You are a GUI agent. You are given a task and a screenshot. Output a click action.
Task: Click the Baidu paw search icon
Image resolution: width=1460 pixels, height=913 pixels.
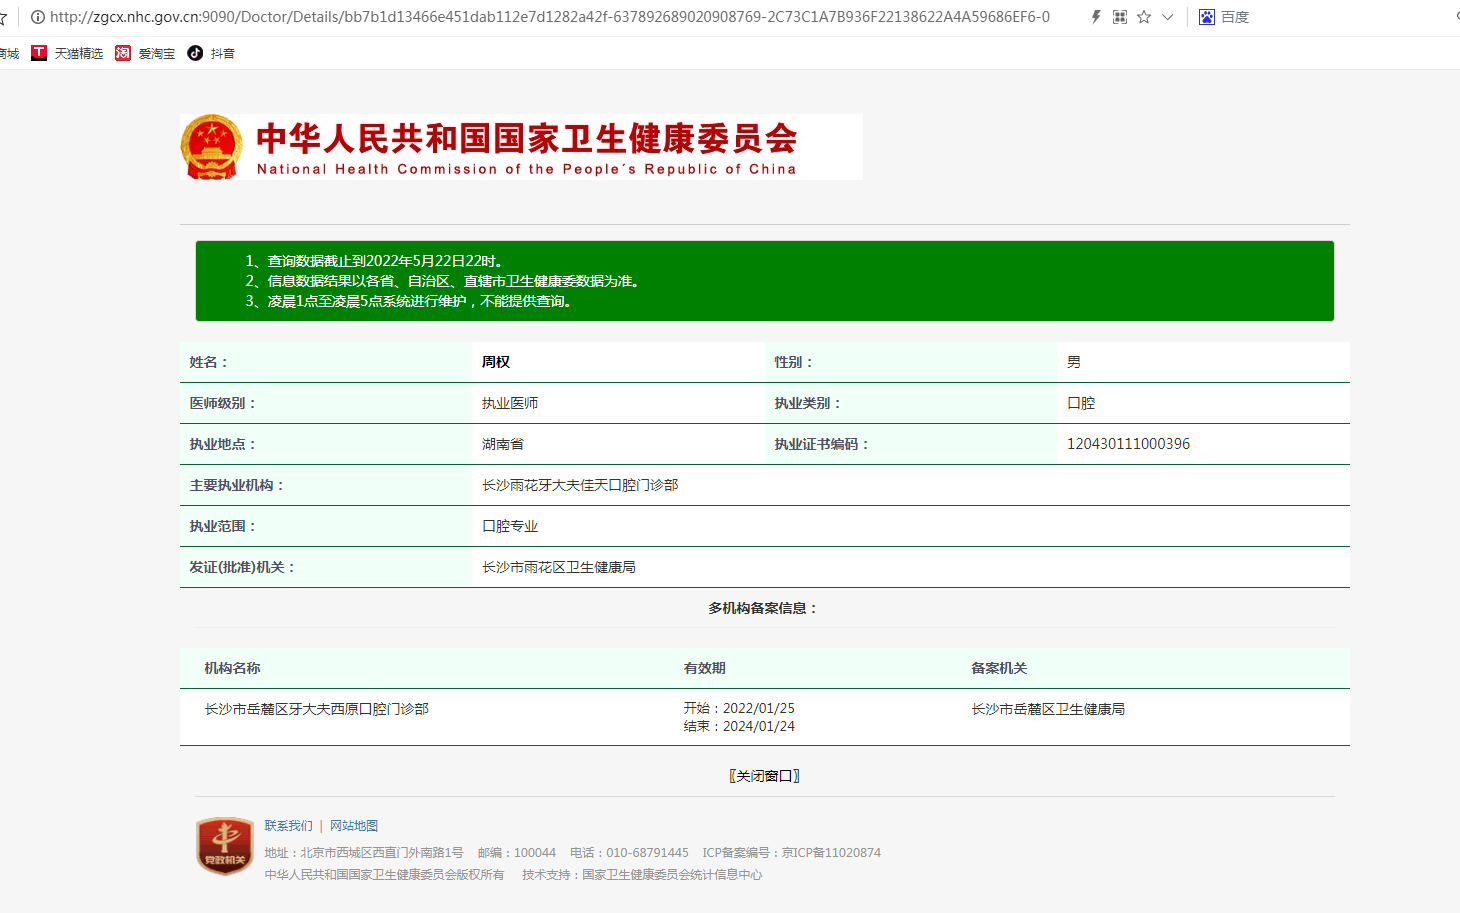pyautogui.click(x=1207, y=17)
